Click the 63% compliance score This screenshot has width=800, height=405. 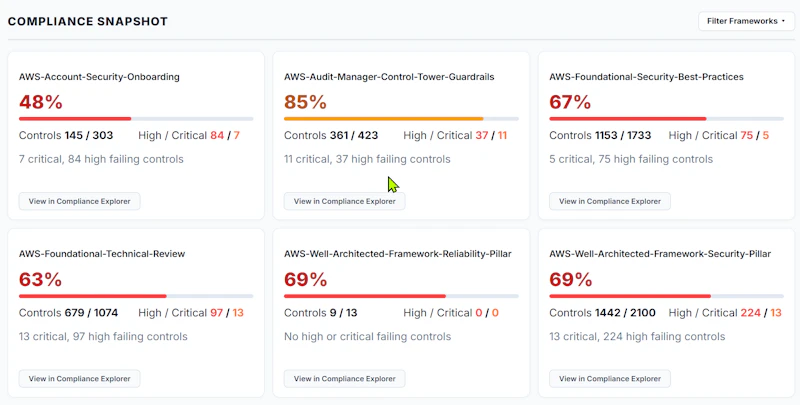click(x=40, y=280)
